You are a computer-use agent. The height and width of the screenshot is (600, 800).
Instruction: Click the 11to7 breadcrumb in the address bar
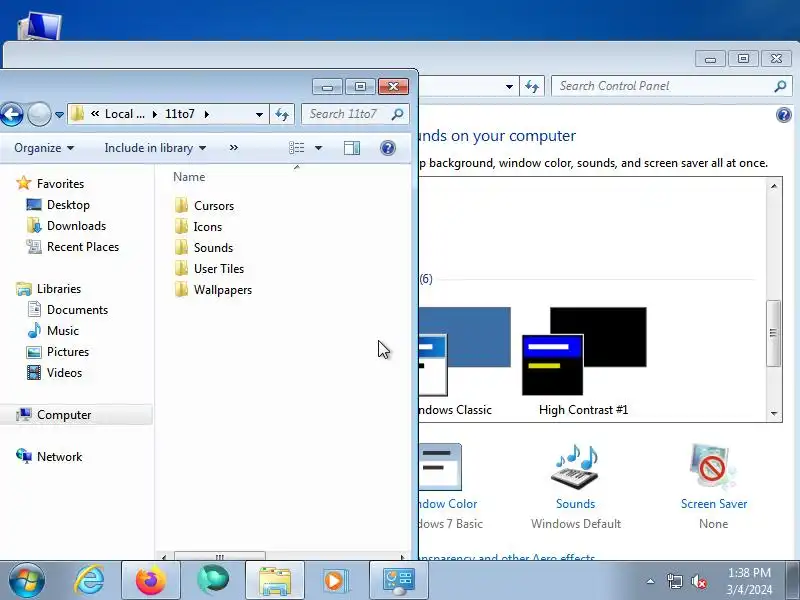pos(180,114)
